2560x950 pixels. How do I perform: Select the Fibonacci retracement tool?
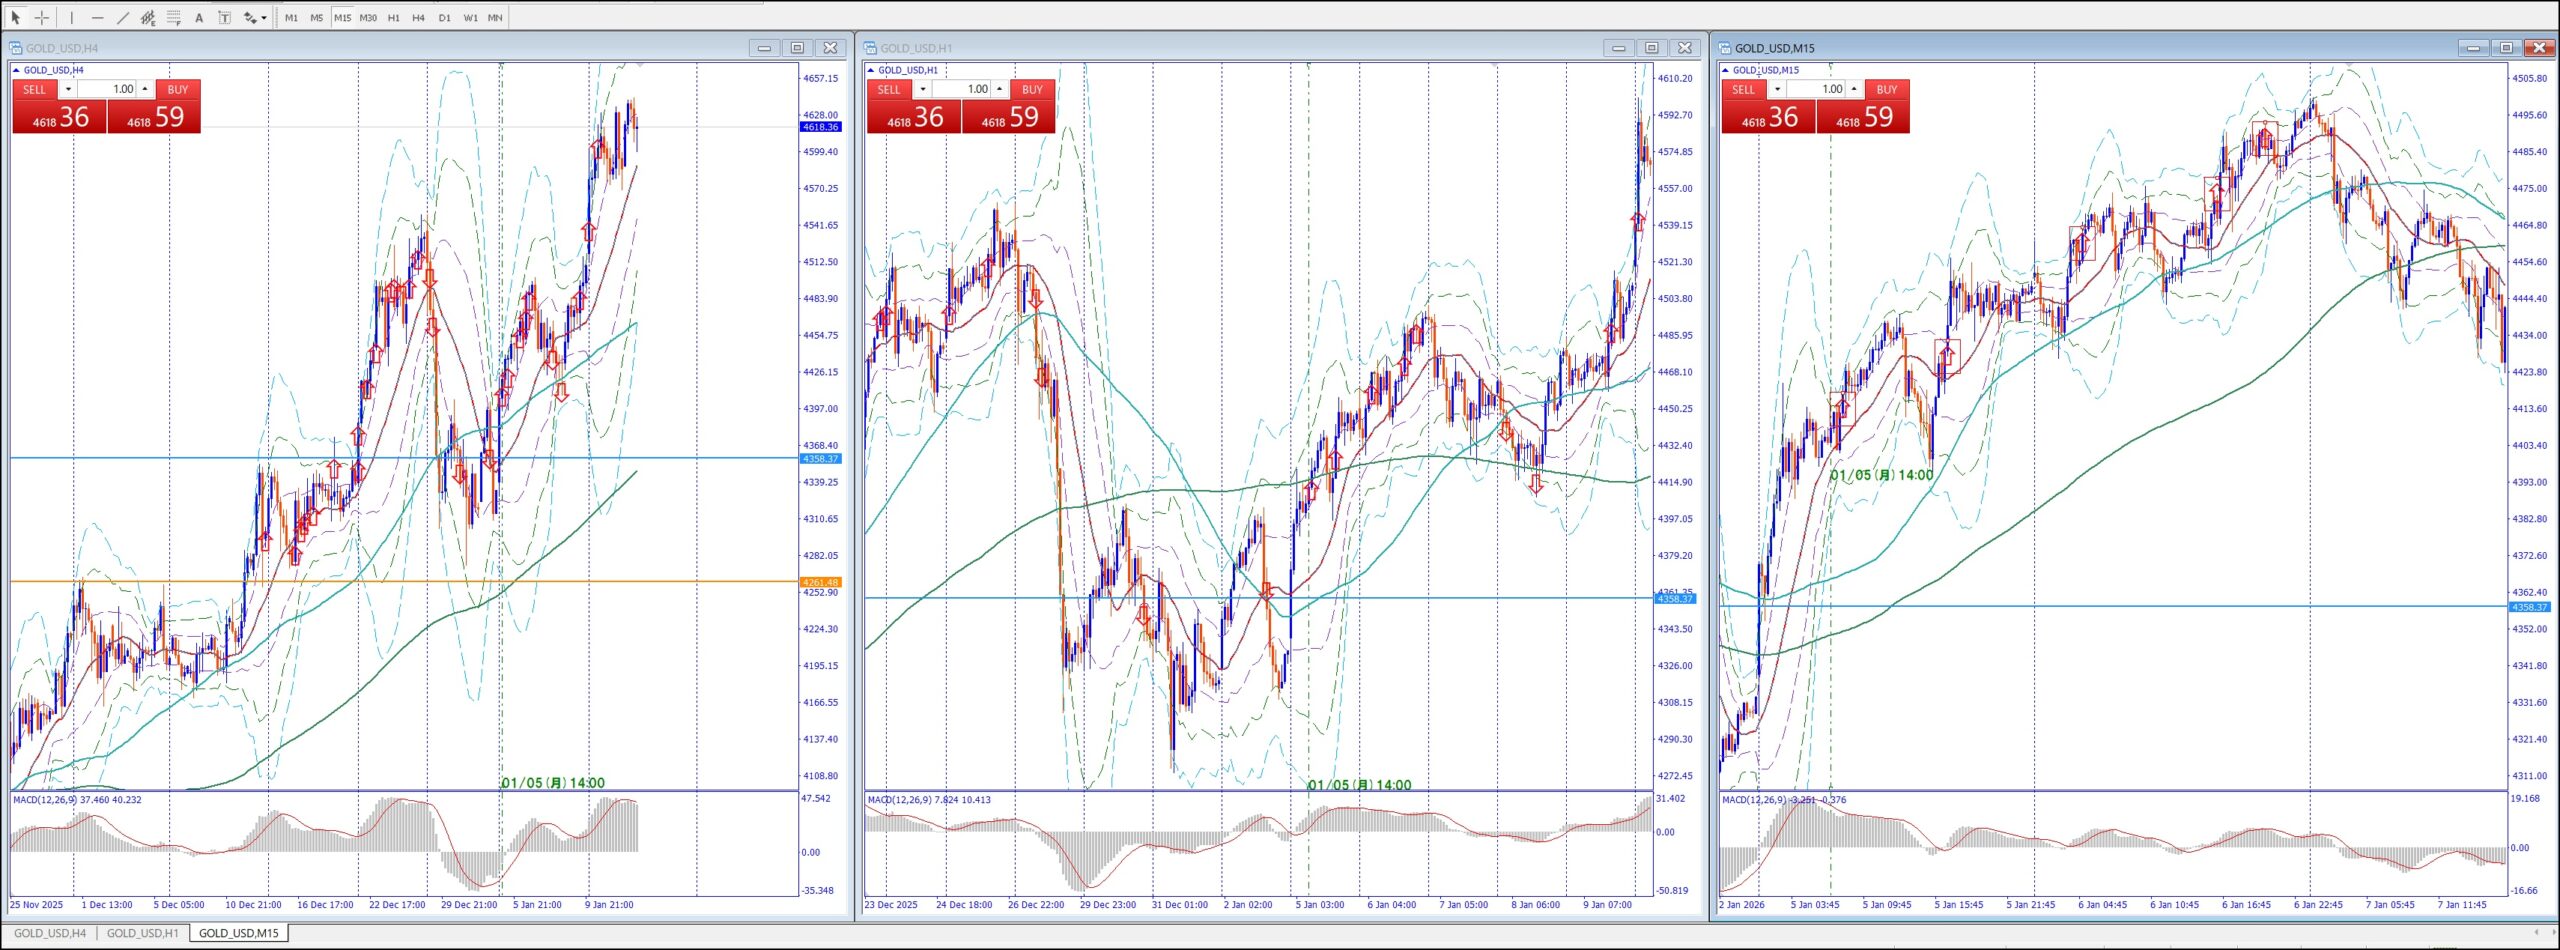pos(174,17)
